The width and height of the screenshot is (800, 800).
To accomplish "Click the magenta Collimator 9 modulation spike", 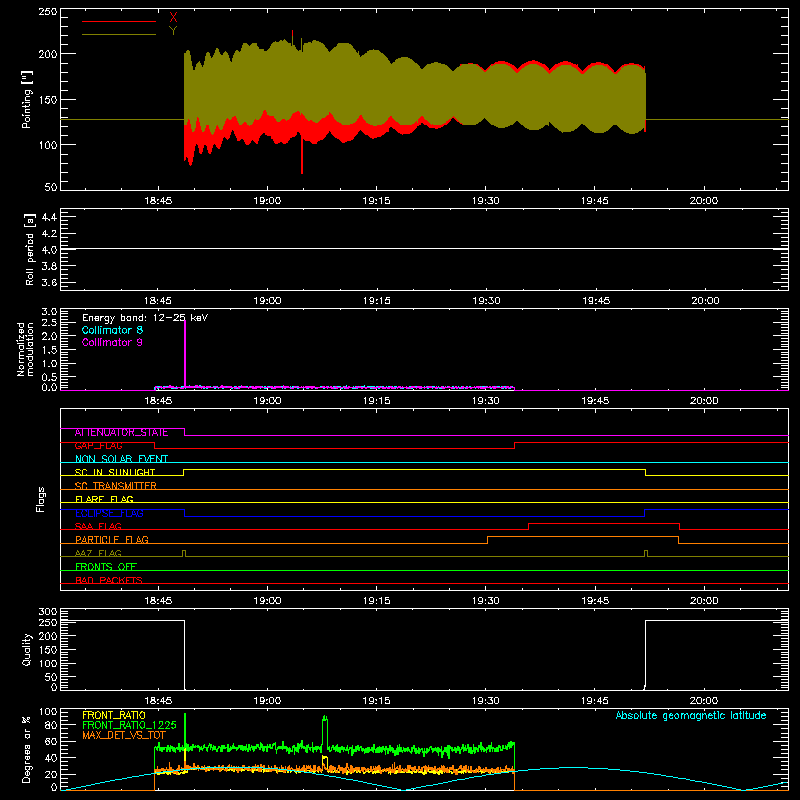I will 185,352.
